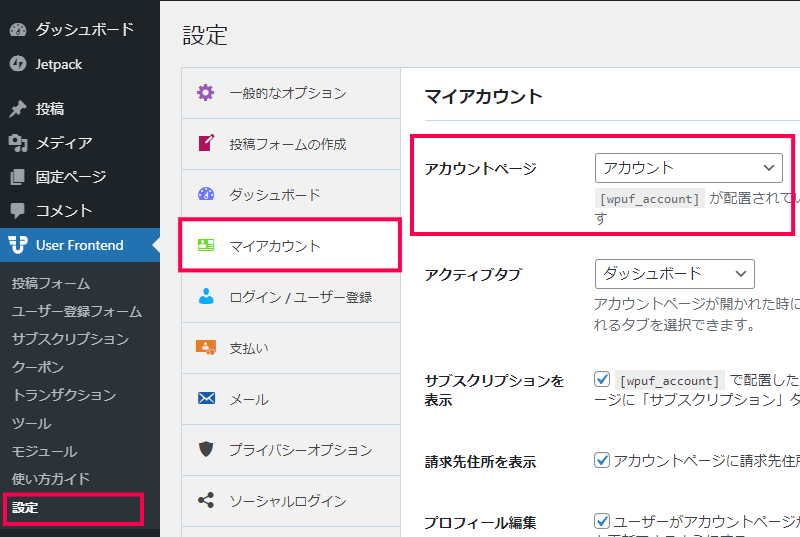Open 投稿フォーム submenu link

coord(51,284)
